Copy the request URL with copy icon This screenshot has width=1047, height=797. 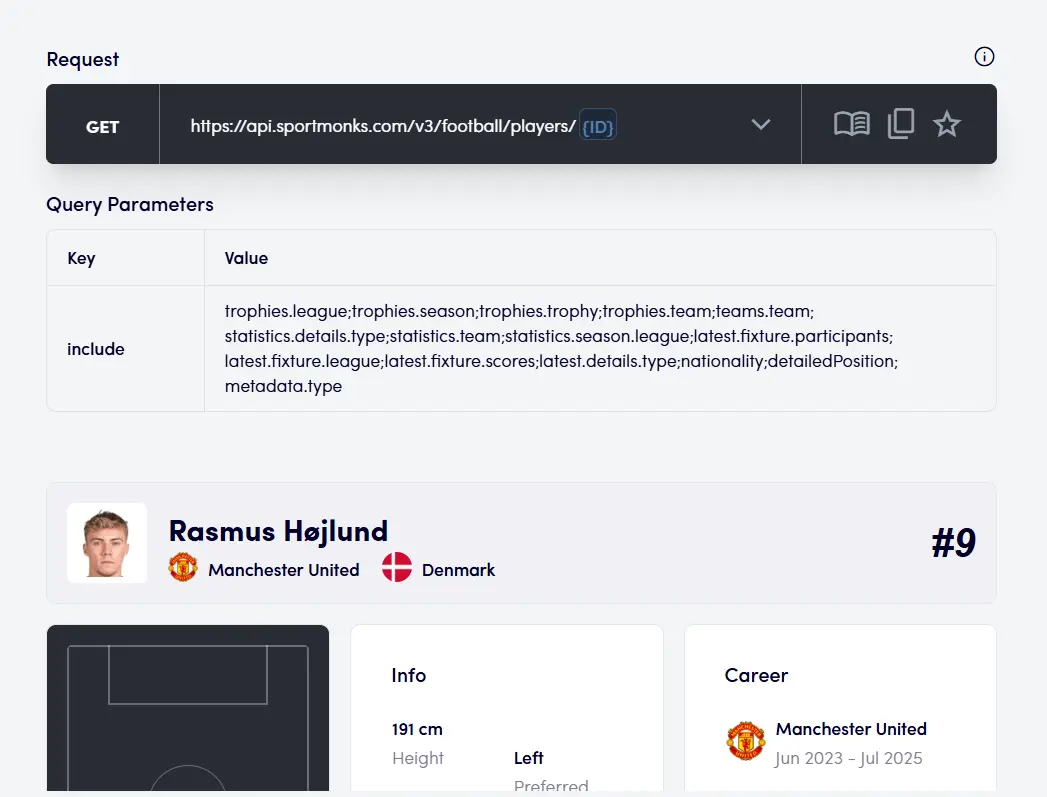click(x=901, y=124)
